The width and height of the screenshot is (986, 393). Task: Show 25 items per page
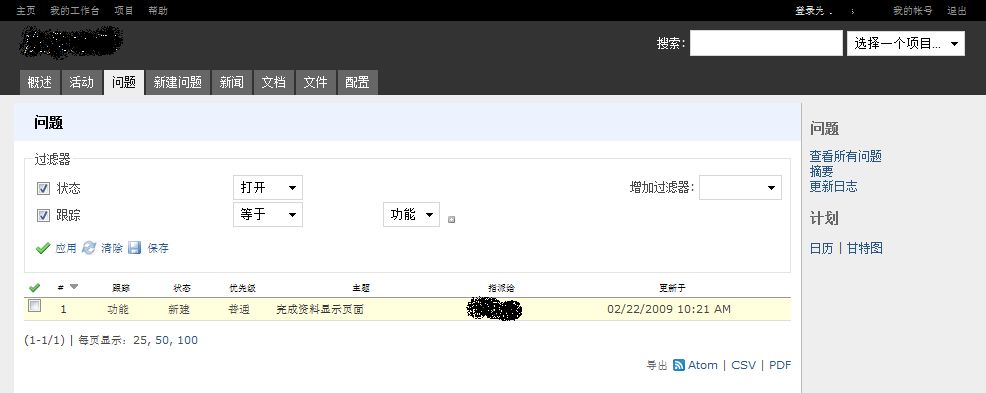140,340
